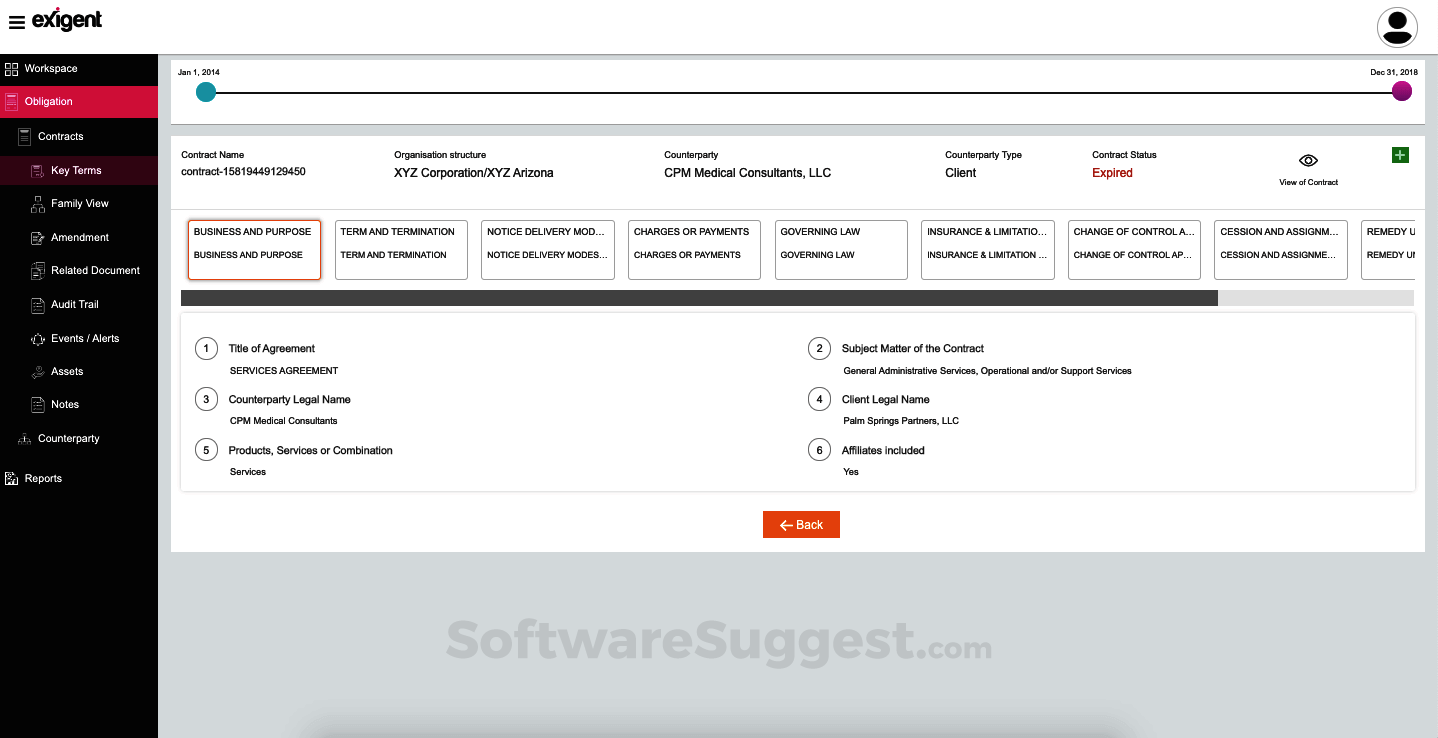Select the Charges or Payments card

694,249
